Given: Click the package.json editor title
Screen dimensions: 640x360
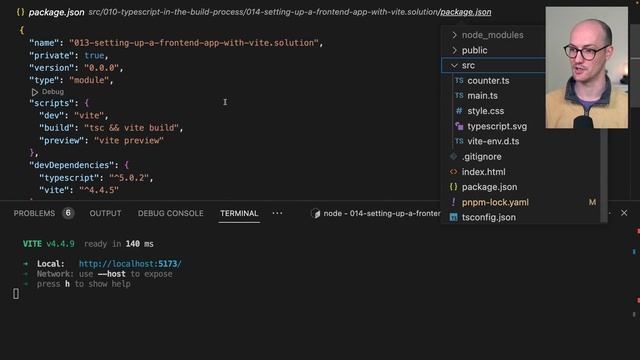Looking at the screenshot, I should coord(56,12).
